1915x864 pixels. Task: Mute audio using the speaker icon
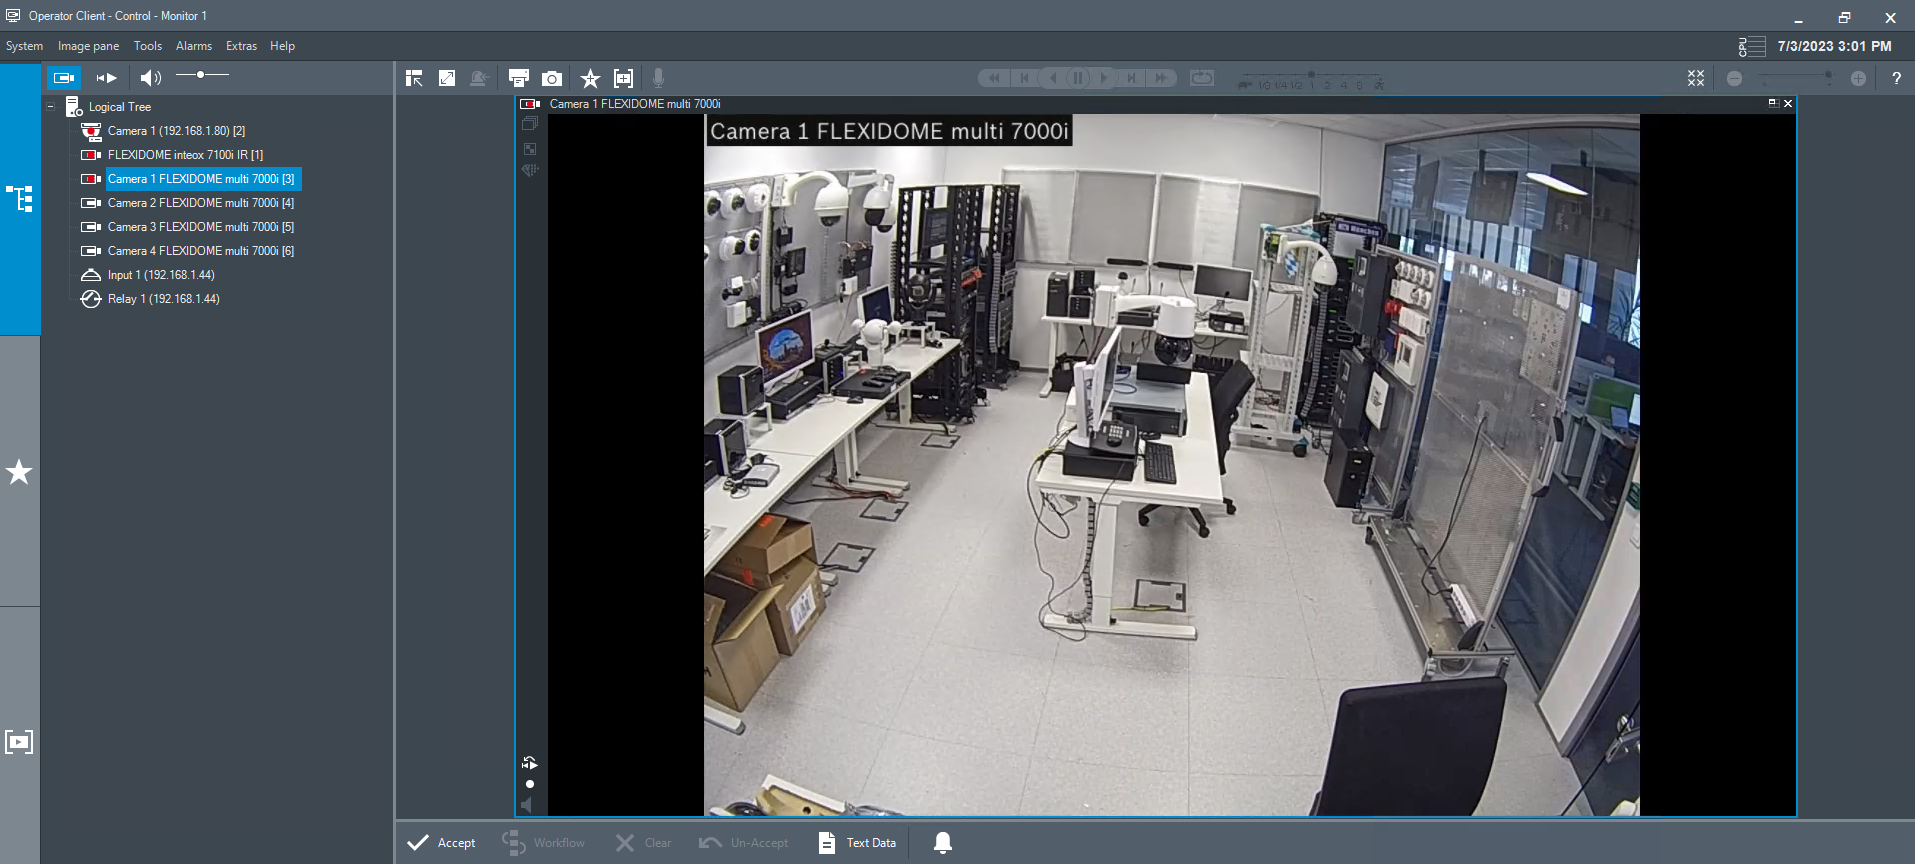150,77
